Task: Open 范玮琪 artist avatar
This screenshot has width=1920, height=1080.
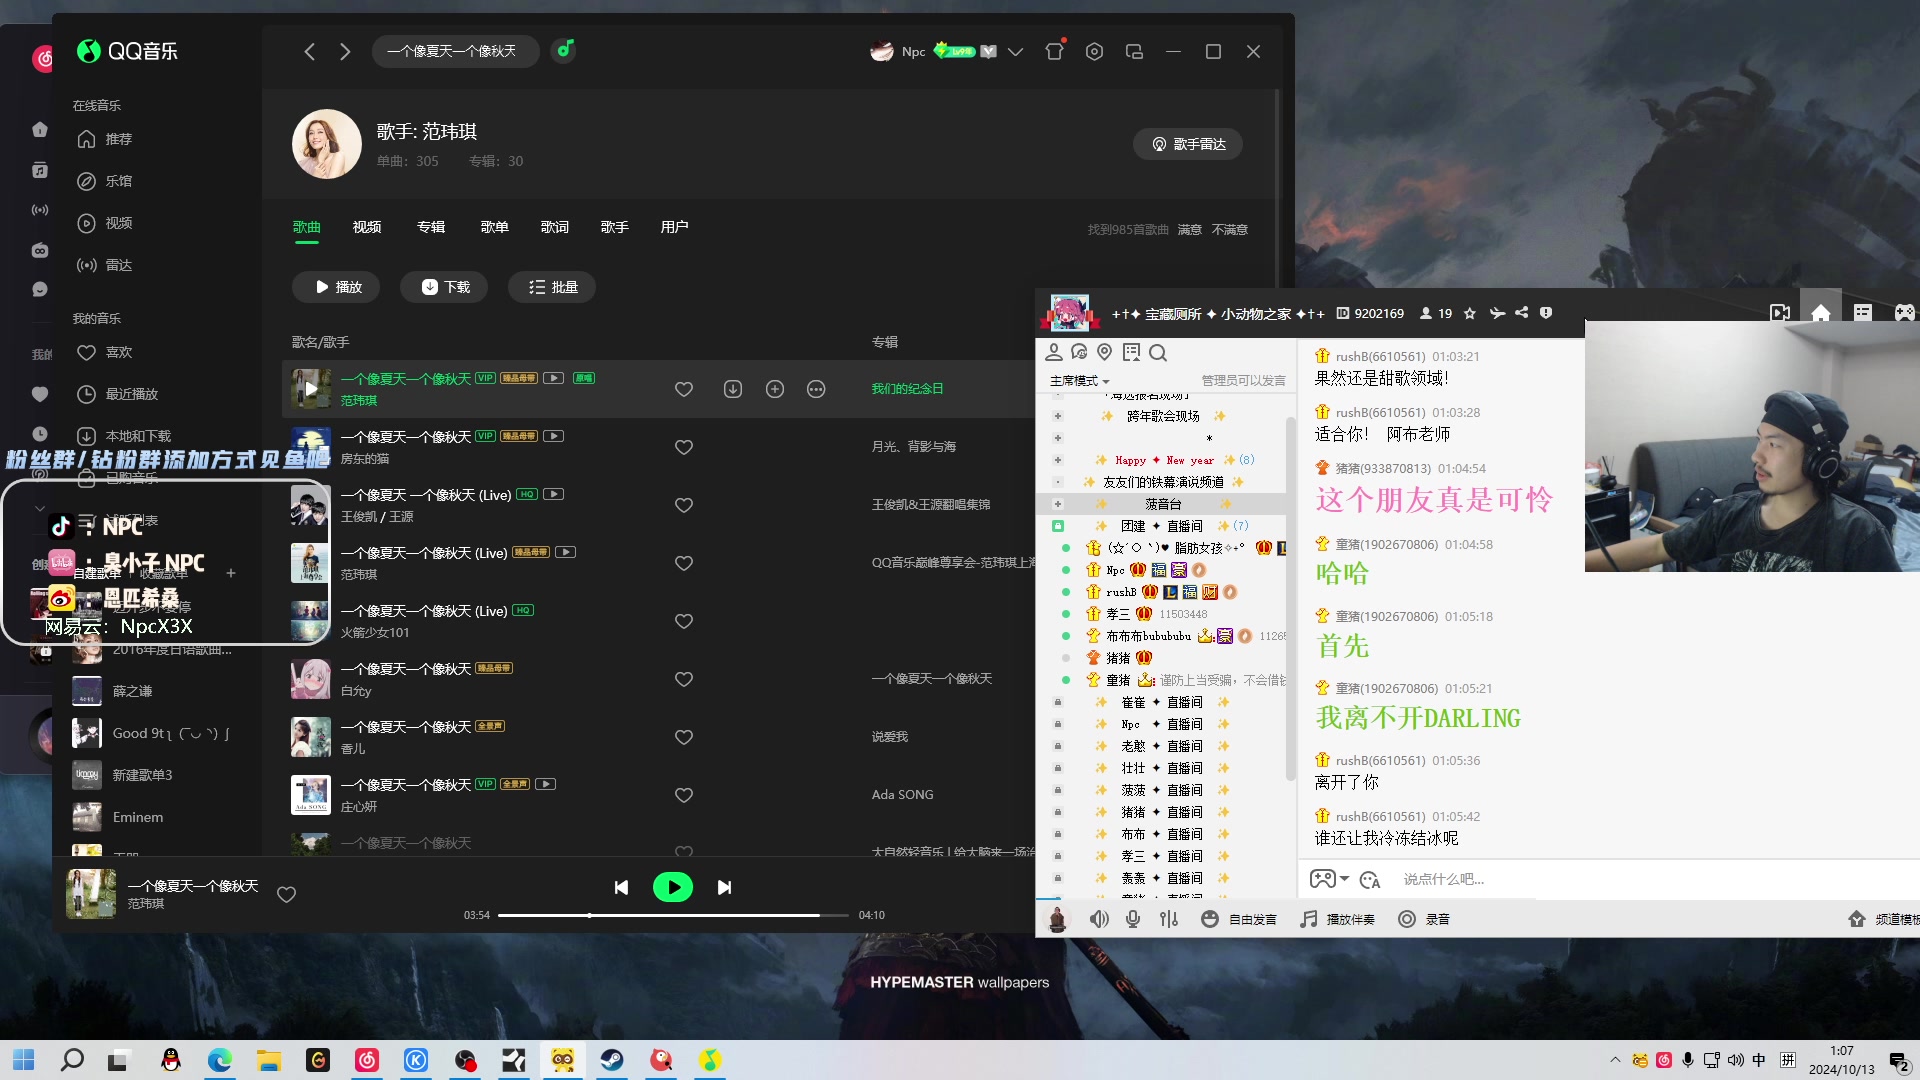Action: click(327, 144)
